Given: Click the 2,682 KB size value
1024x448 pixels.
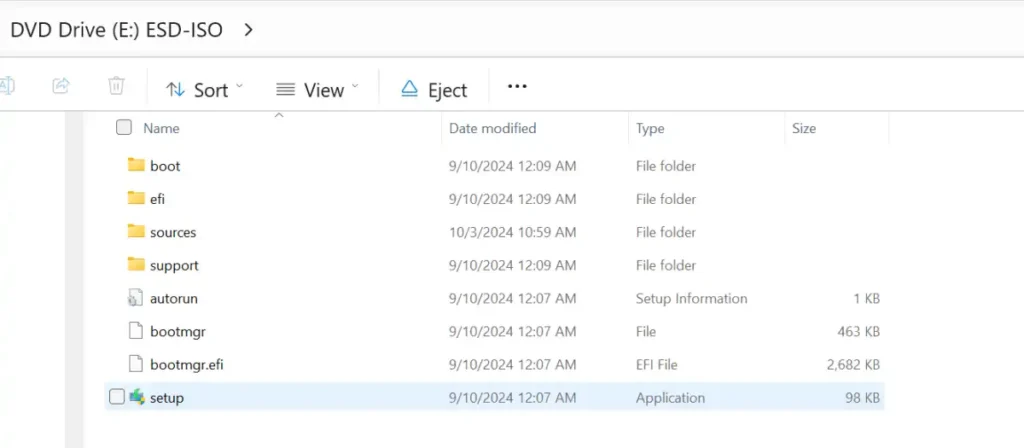Looking at the screenshot, I should click(853, 364).
